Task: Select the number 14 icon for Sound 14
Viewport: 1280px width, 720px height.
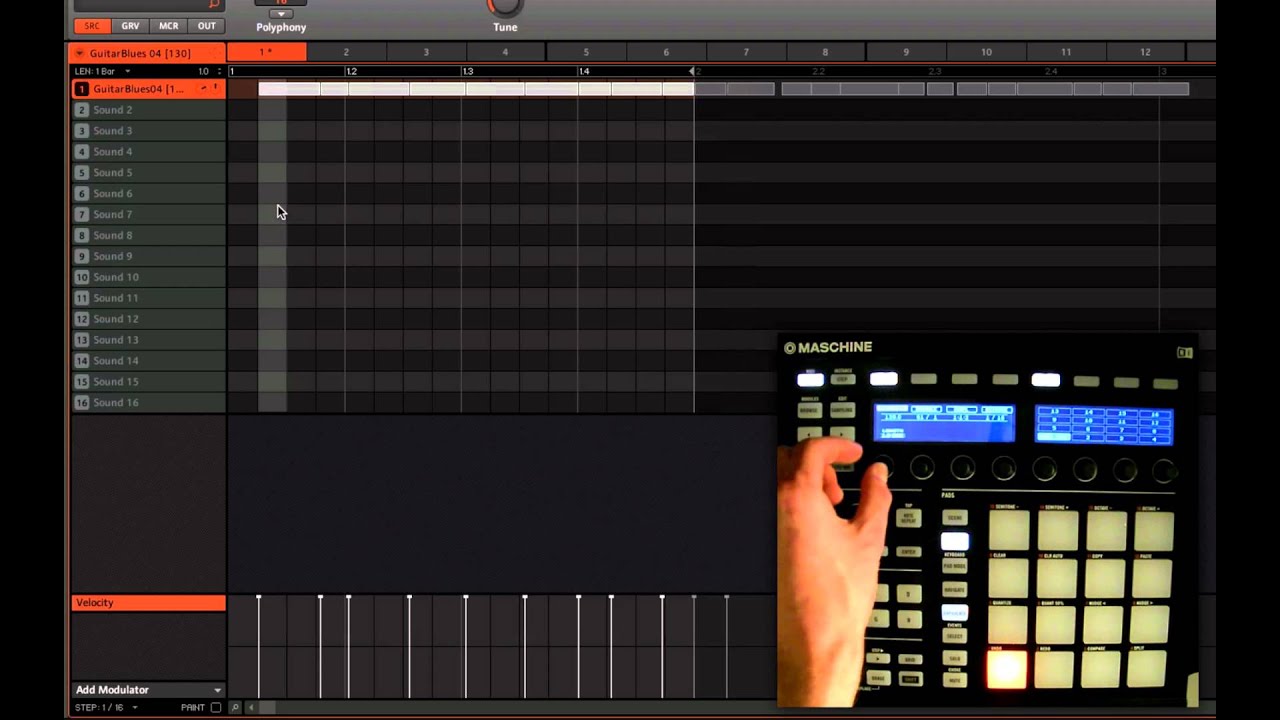Action: [82, 361]
